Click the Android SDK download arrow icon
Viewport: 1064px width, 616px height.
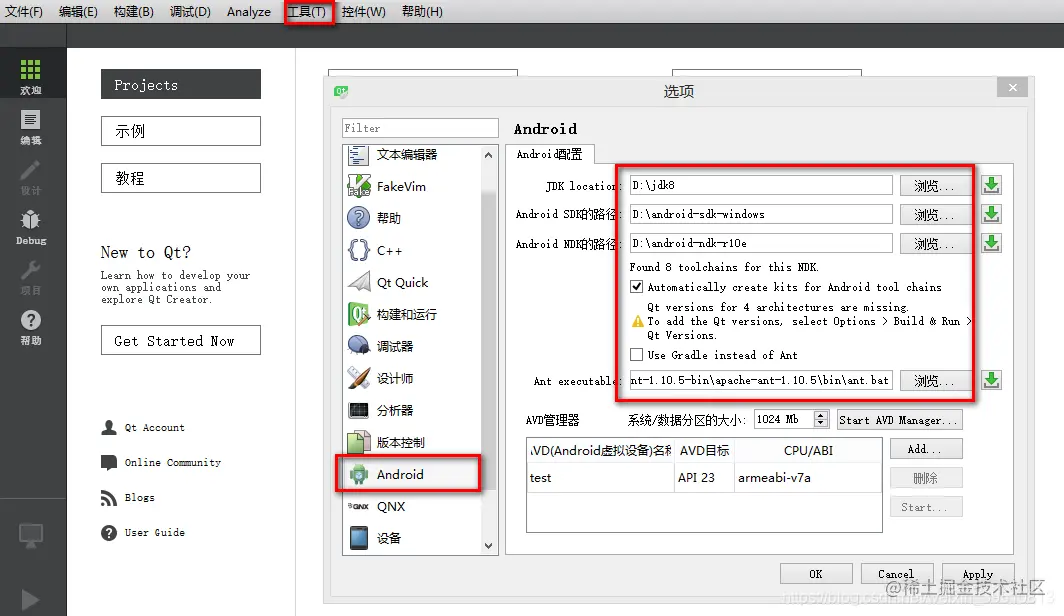(991, 214)
